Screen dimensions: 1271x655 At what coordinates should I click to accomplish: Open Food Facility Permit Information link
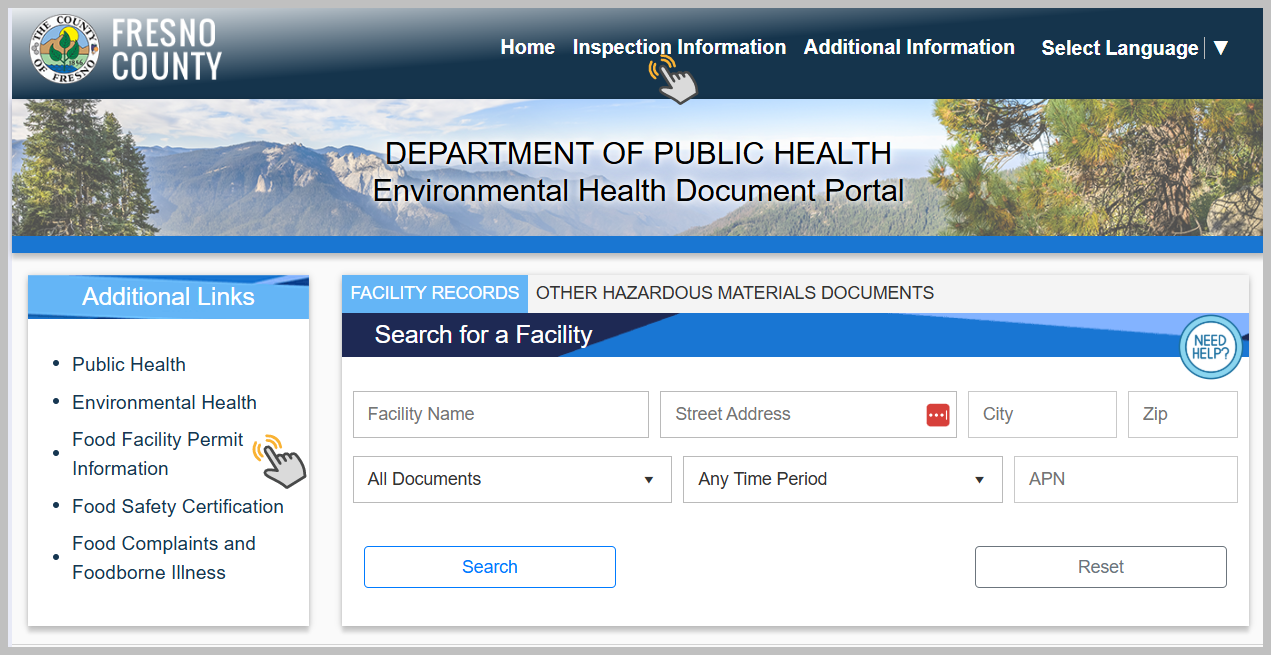click(157, 454)
